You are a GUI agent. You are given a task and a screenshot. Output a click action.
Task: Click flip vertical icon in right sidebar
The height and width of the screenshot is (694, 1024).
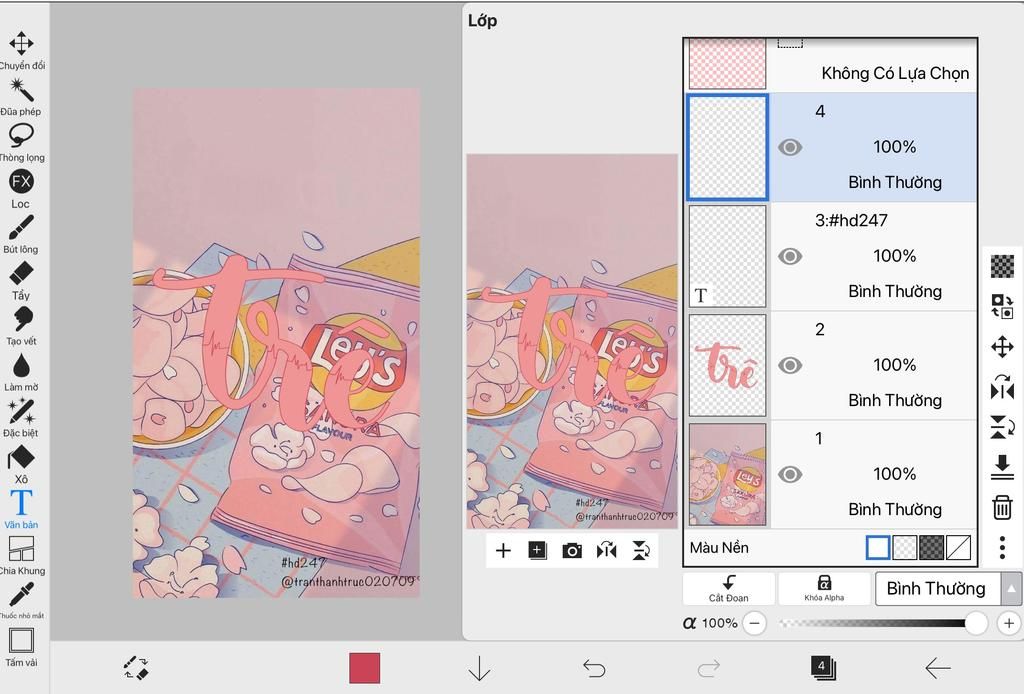1002,427
